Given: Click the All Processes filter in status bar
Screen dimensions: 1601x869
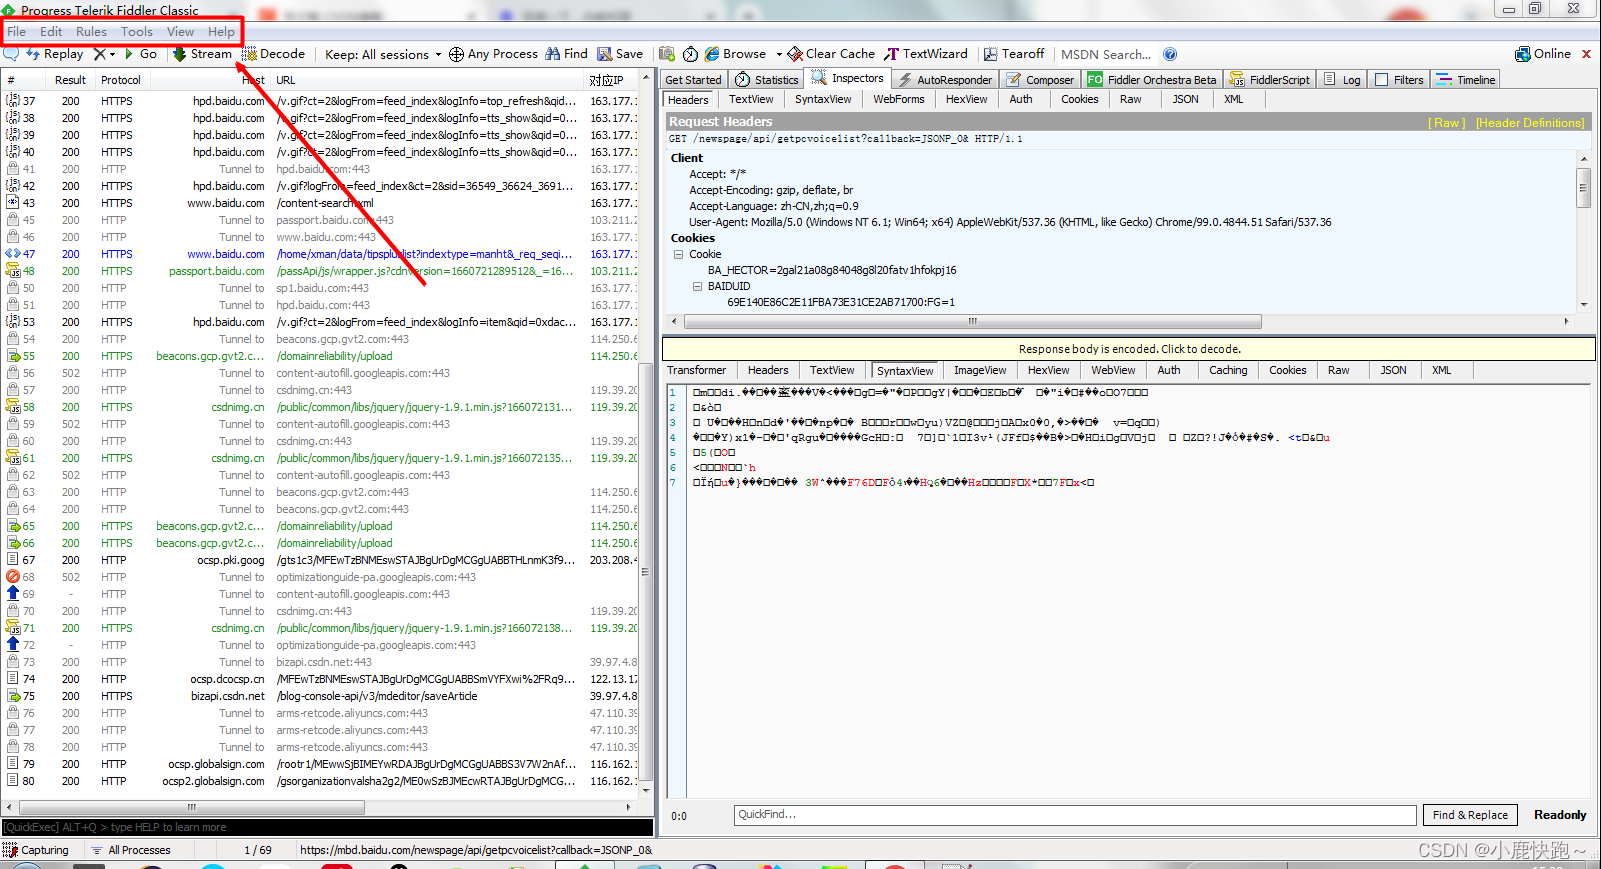Looking at the screenshot, I should click(131, 850).
